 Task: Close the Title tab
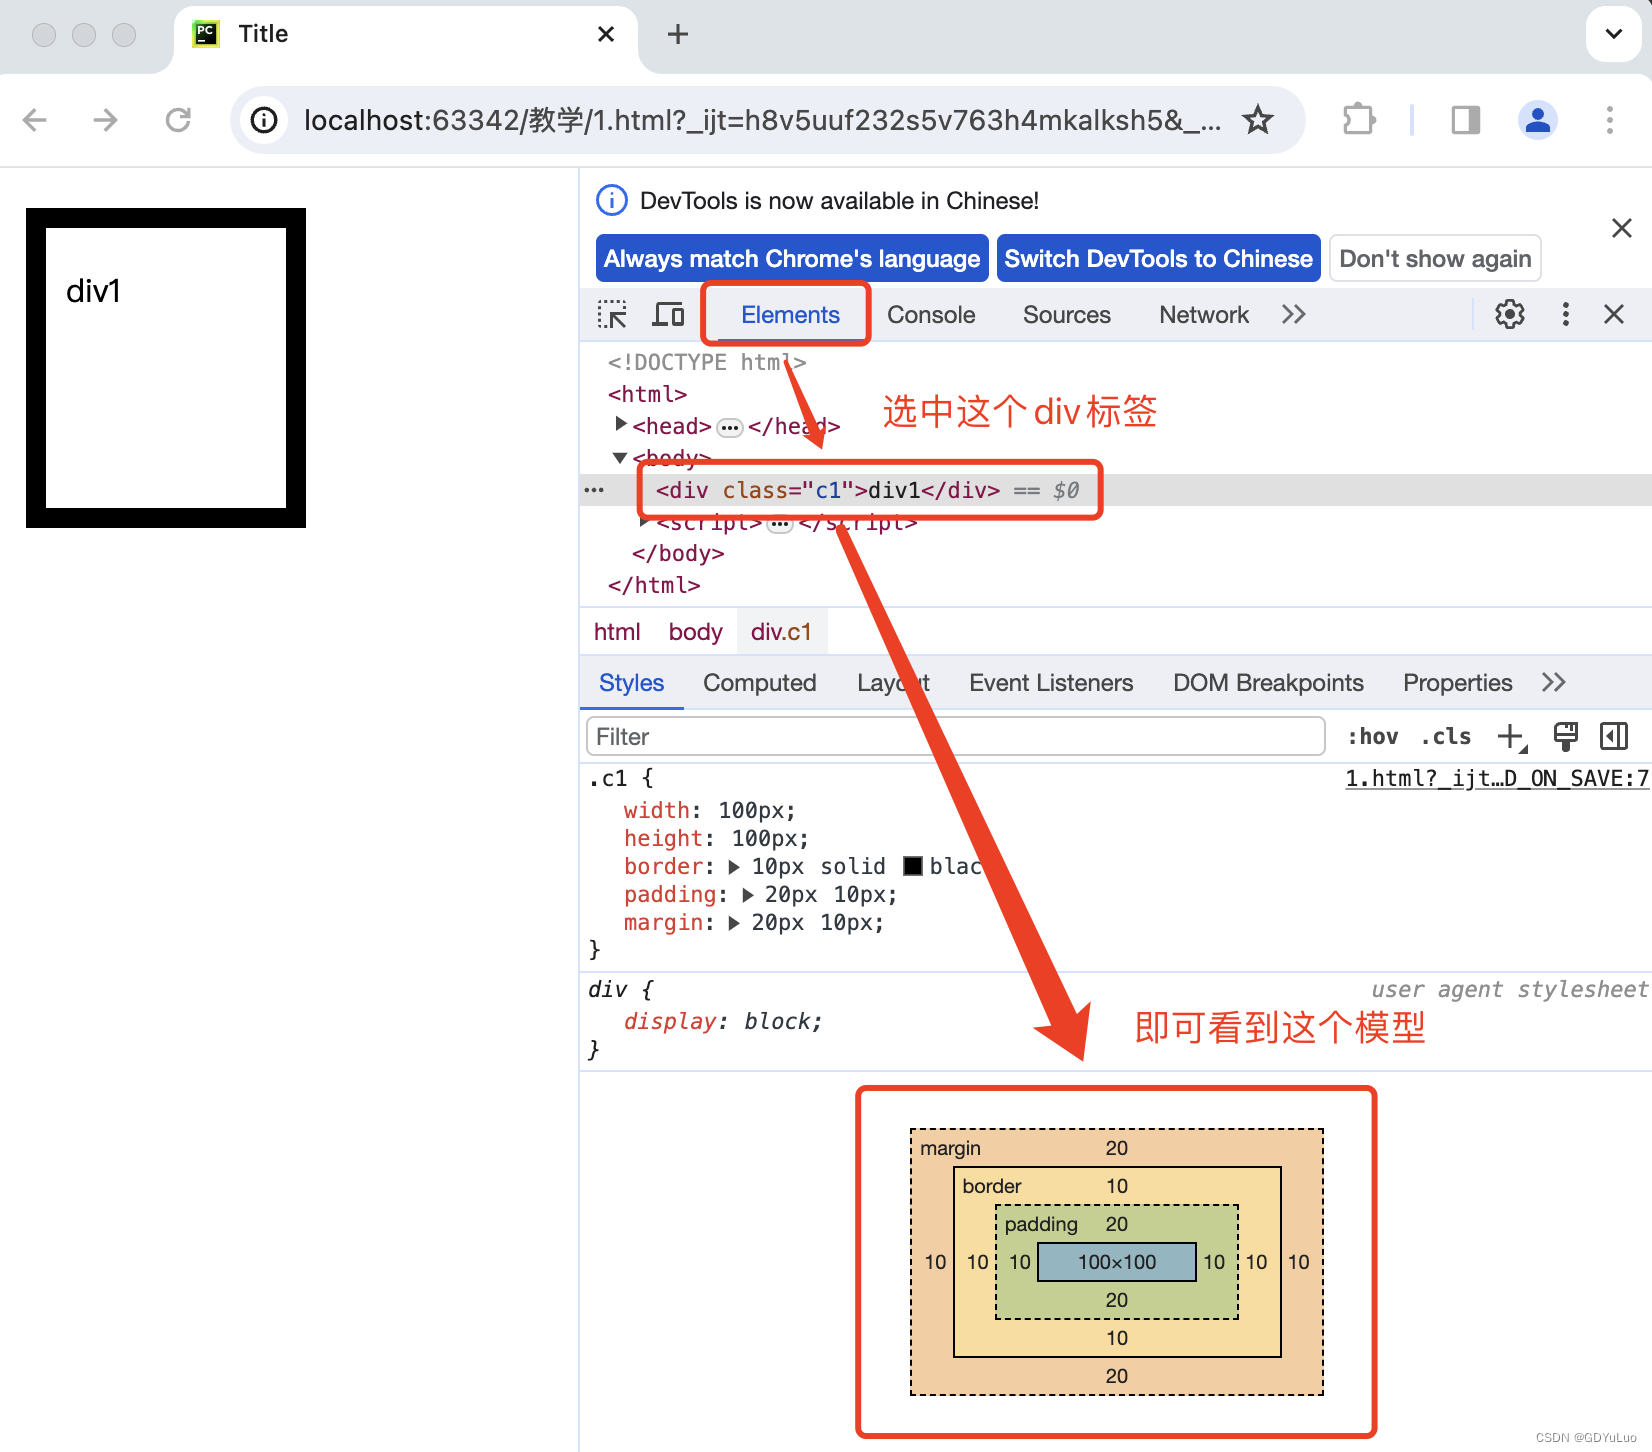coord(606,34)
